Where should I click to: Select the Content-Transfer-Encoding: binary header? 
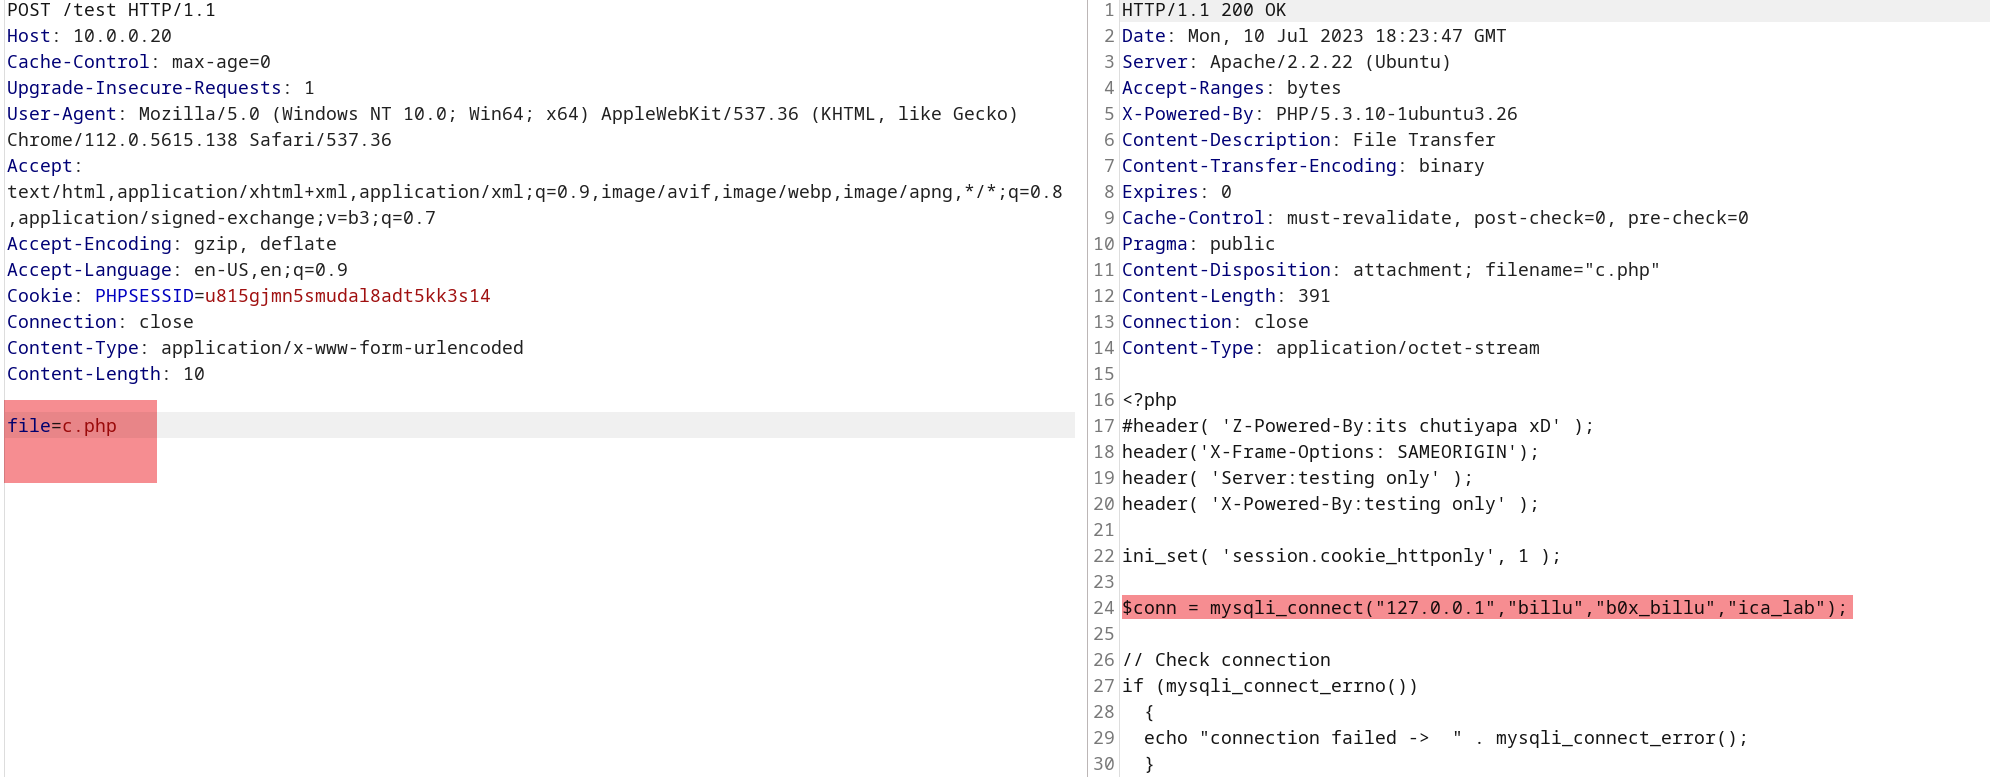coord(1303,166)
